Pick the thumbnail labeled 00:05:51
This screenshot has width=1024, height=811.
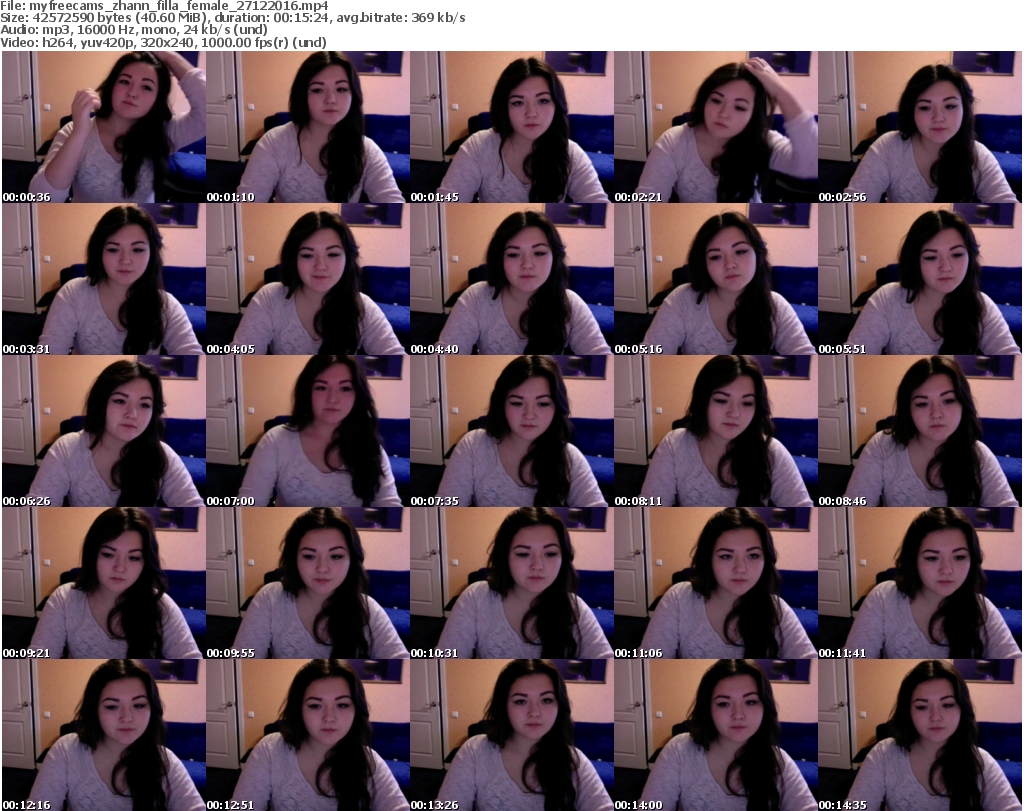coord(919,279)
